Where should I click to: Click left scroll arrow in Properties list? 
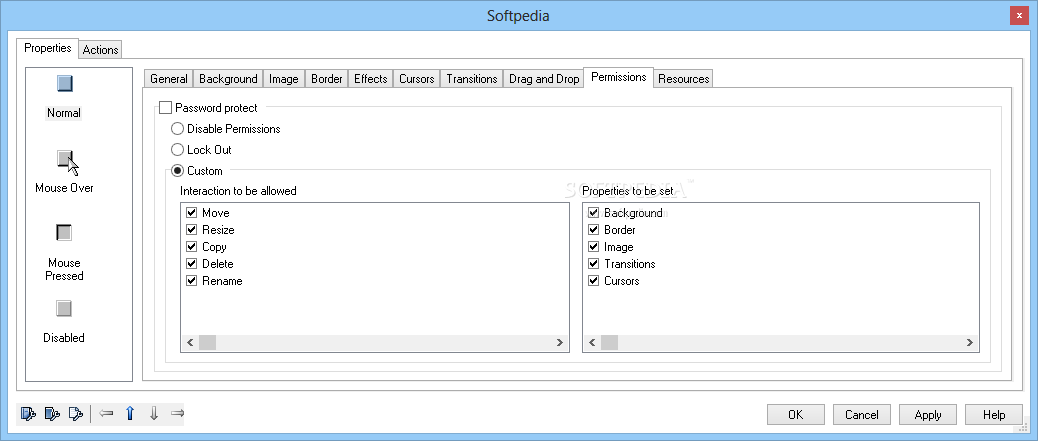592,342
